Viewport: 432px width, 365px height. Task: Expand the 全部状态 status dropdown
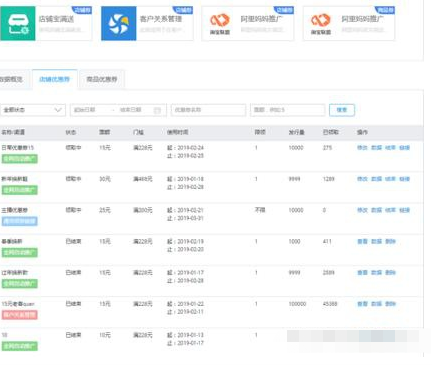(33, 110)
